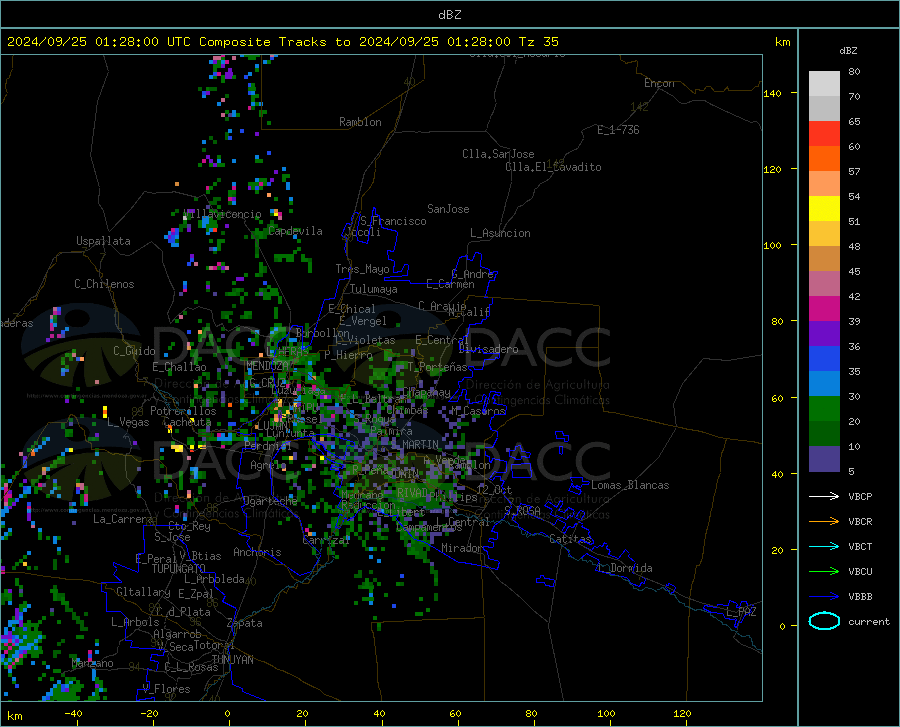The height and width of the screenshot is (727, 900).
Task: Click the Divisadero label
Action: coord(488,349)
